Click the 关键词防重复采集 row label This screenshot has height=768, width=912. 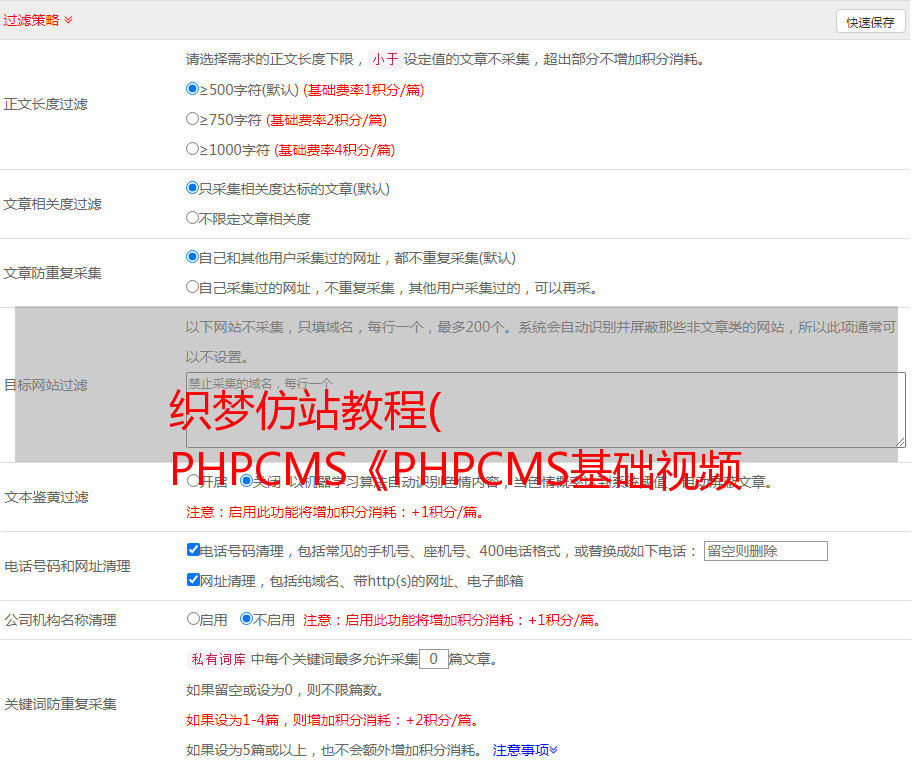point(60,704)
